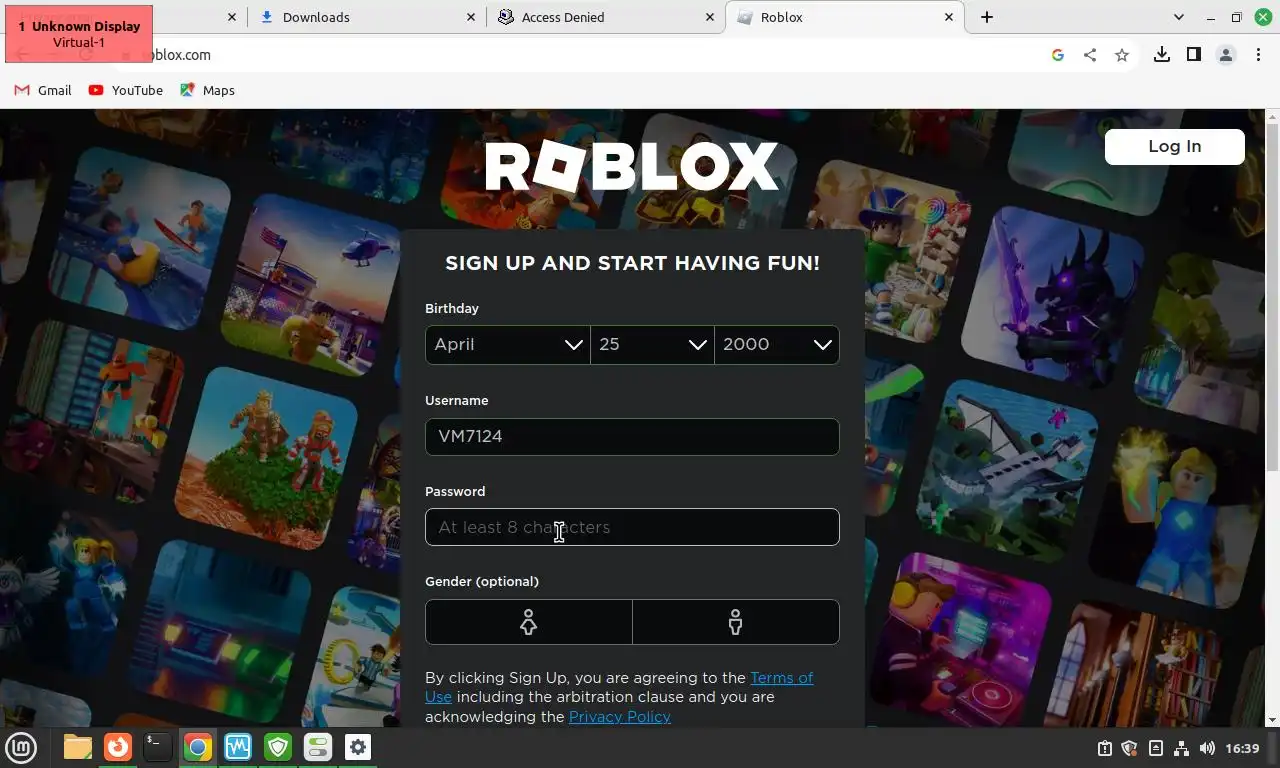This screenshot has height=768, width=1280.
Task: Bookmark this page with star icon
Action: tap(1122, 55)
